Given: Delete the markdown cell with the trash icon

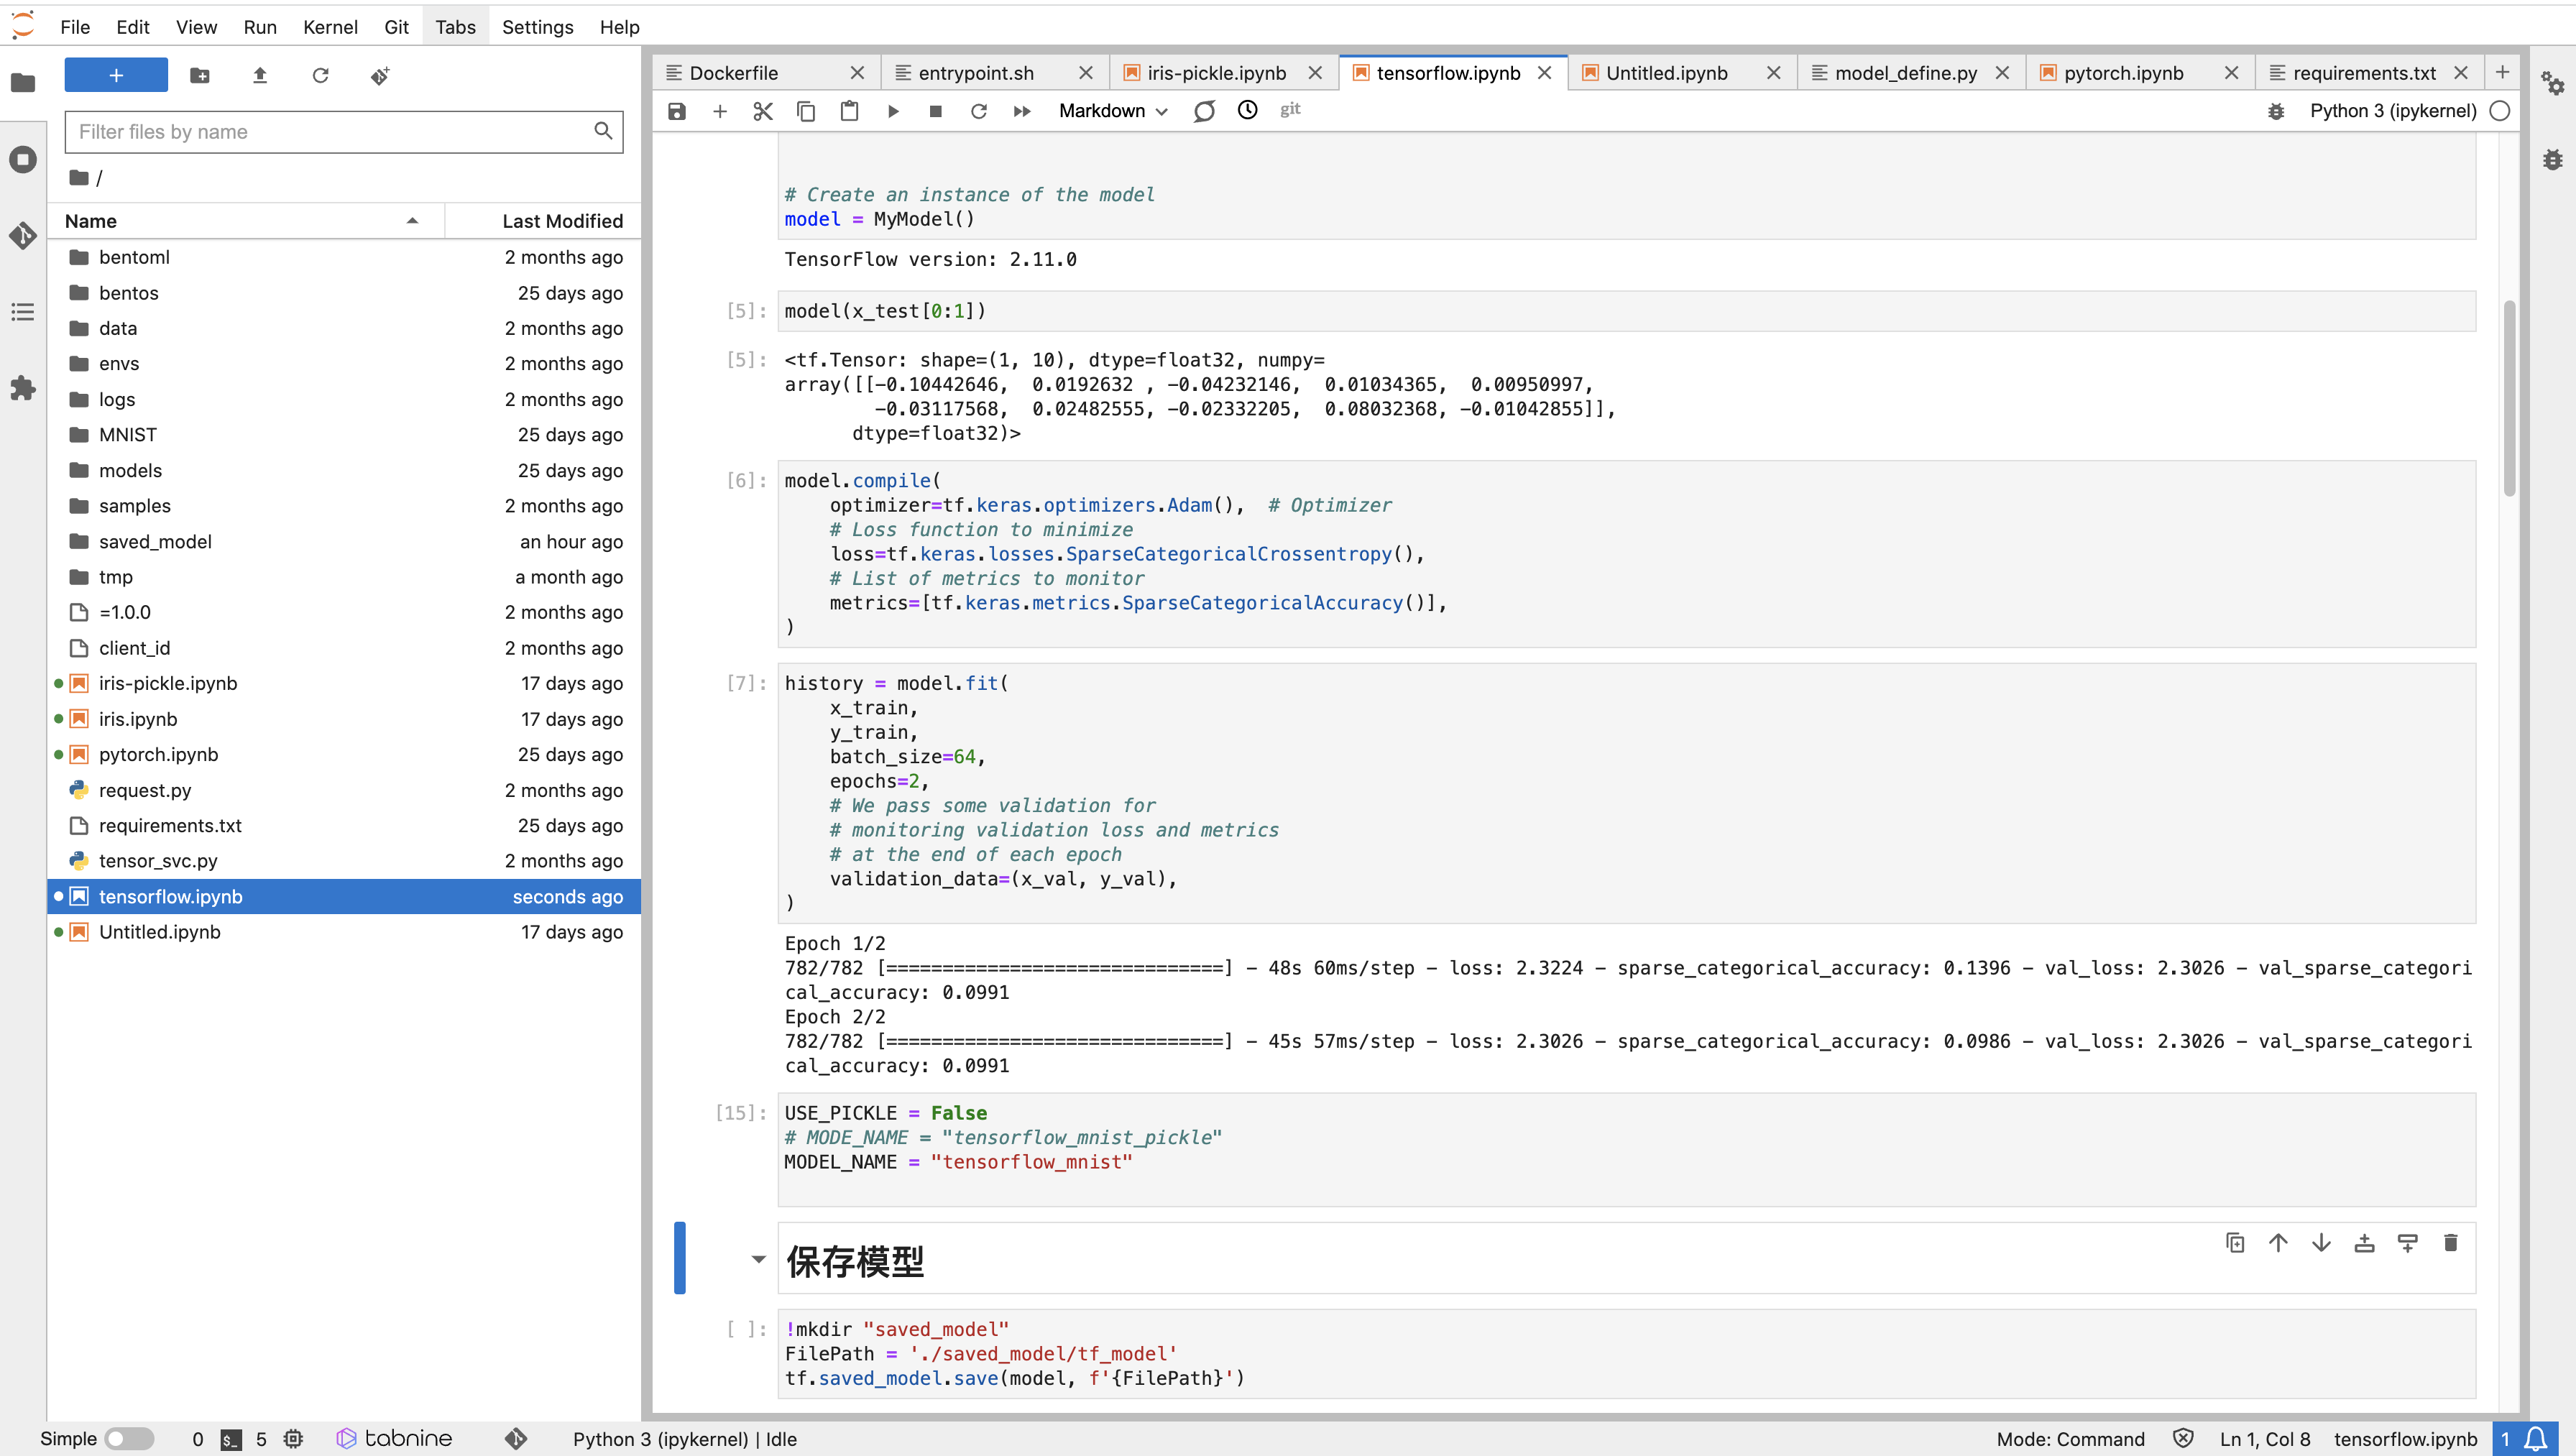Looking at the screenshot, I should pyautogui.click(x=2450, y=1243).
